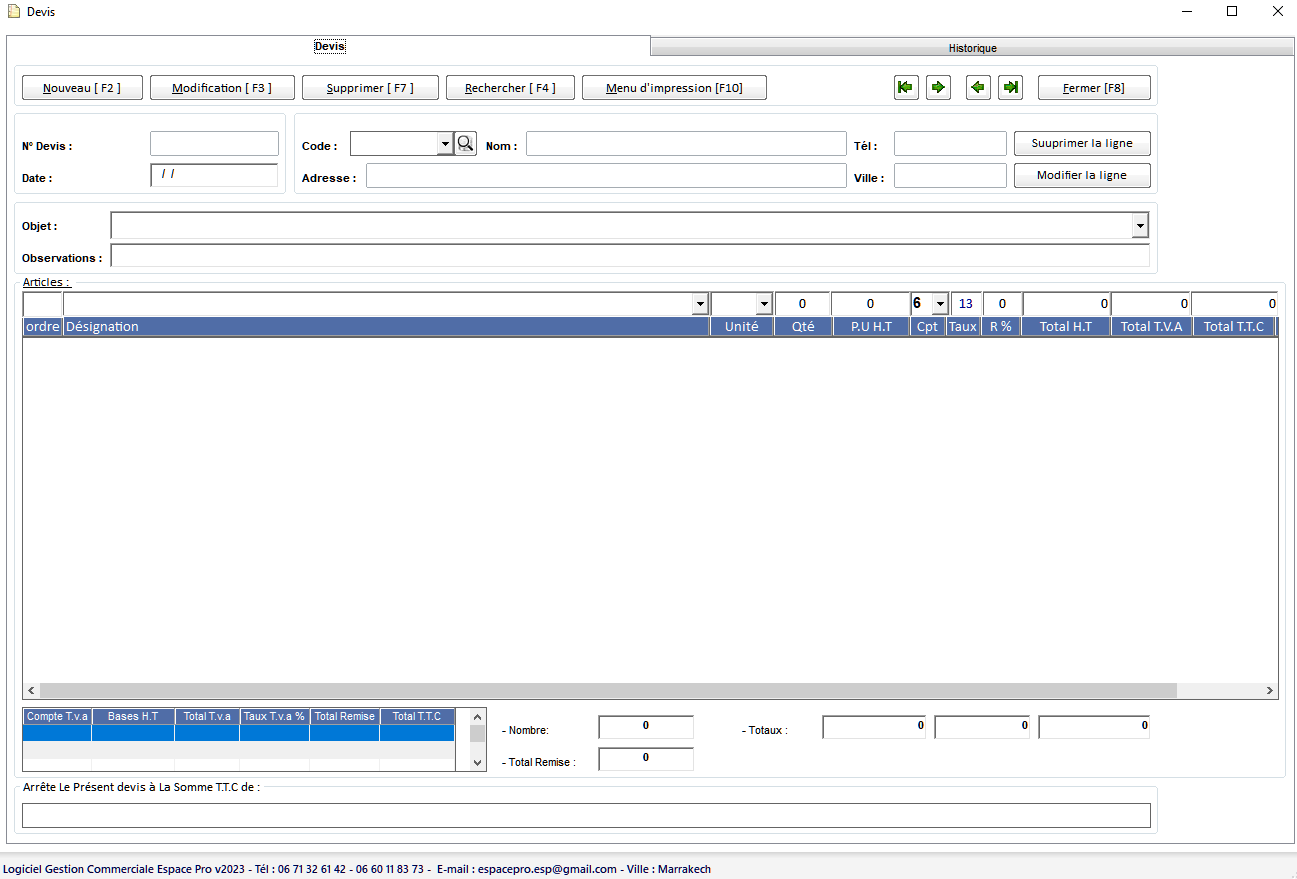Click the Désignation column header

386,327
